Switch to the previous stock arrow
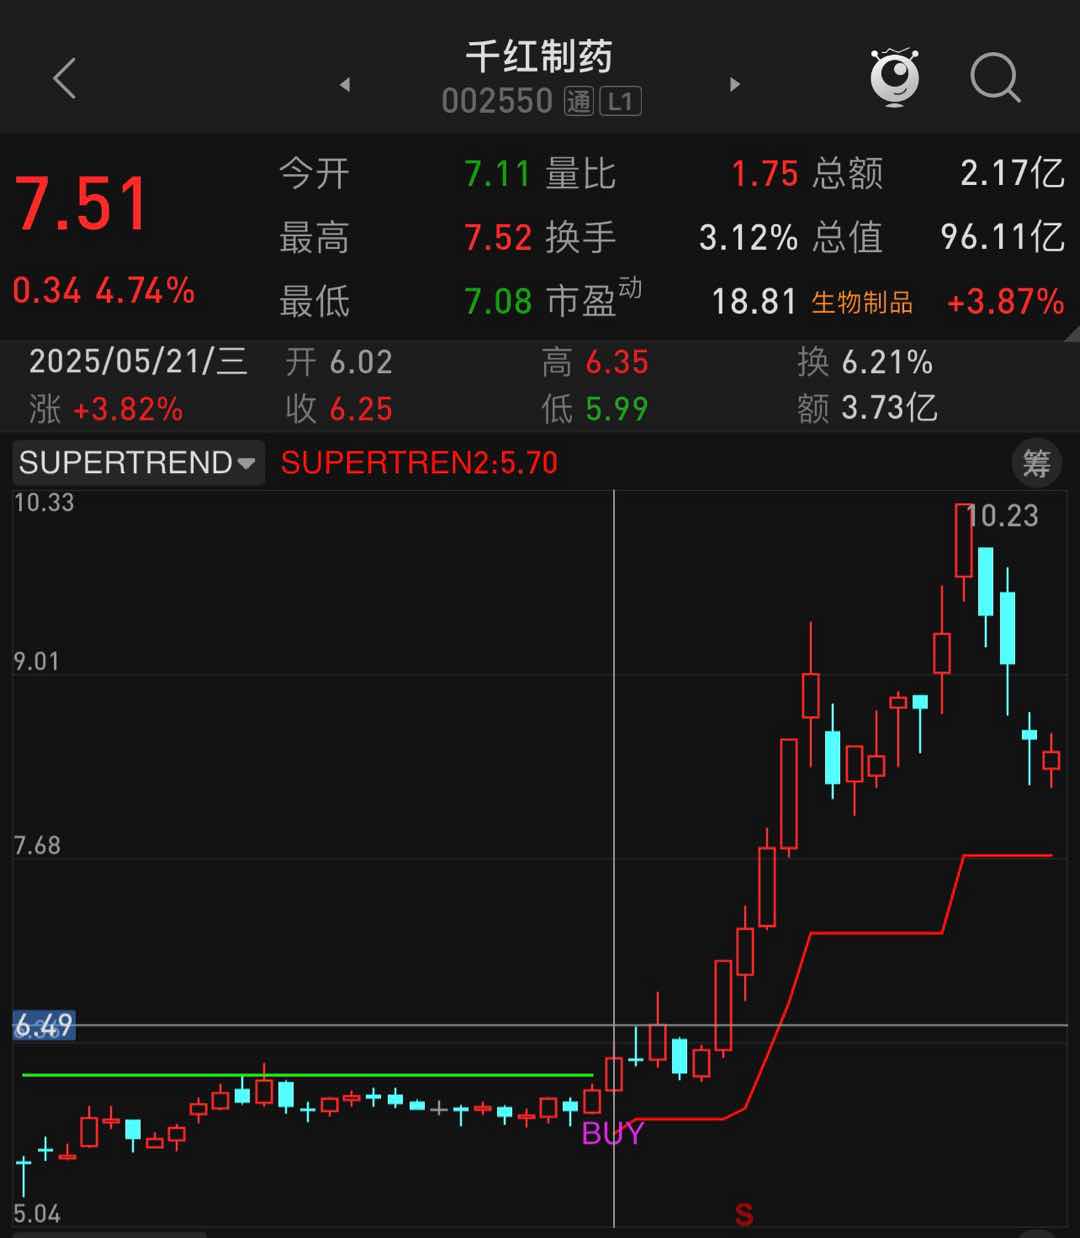 coord(345,85)
